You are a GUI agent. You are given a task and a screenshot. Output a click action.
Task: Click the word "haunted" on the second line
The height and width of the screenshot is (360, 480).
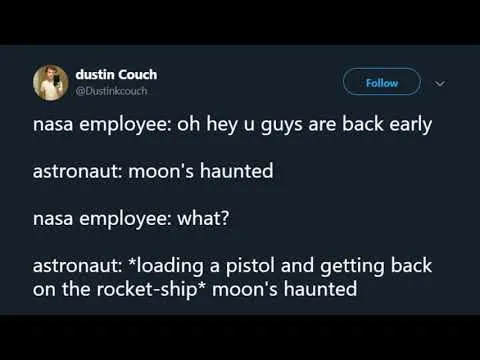pos(237,171)
